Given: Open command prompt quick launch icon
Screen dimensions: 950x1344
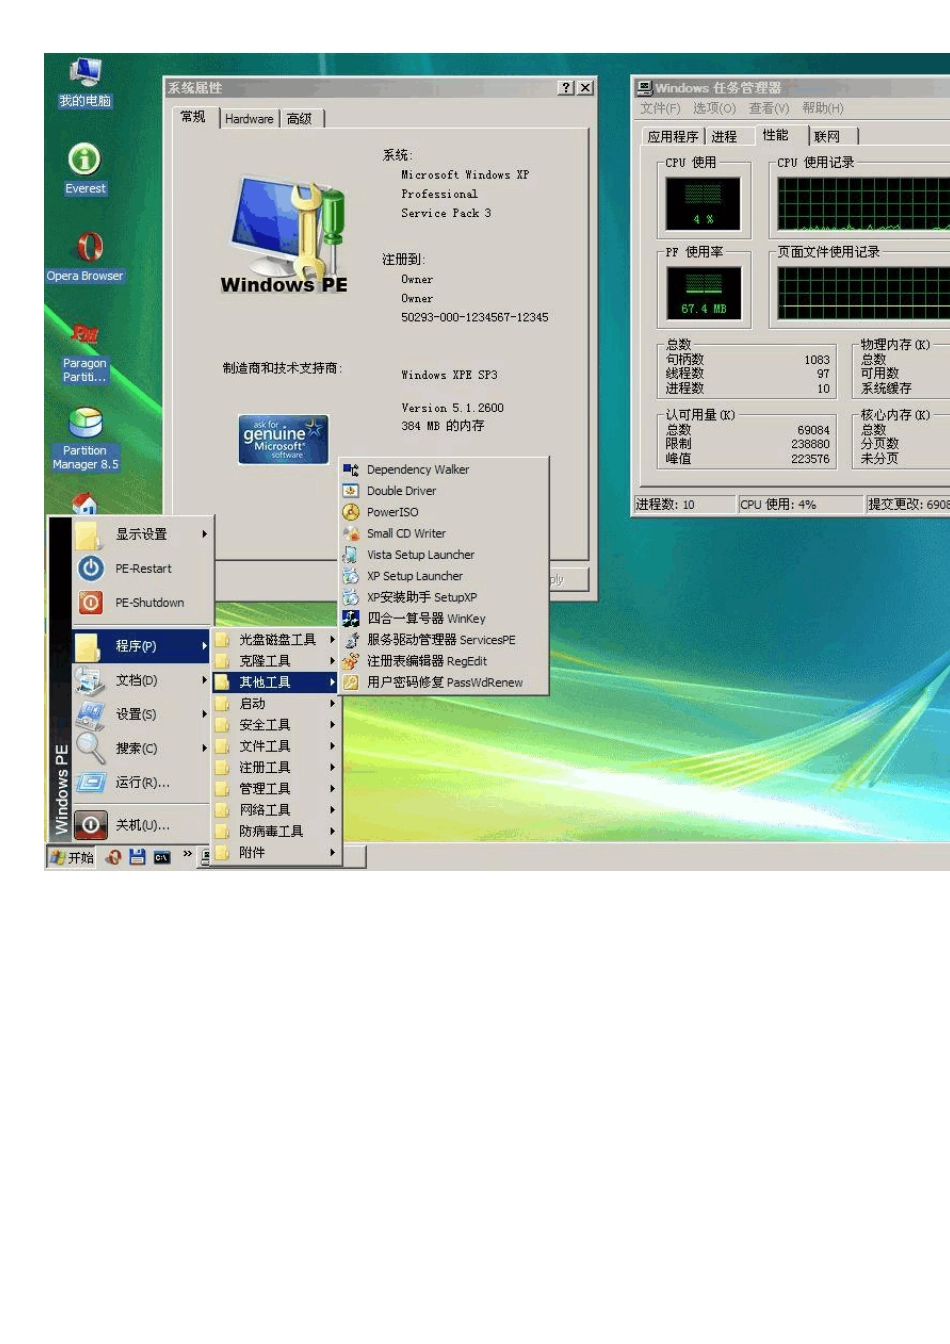Looking at the screenshot, I should (161, 857).
